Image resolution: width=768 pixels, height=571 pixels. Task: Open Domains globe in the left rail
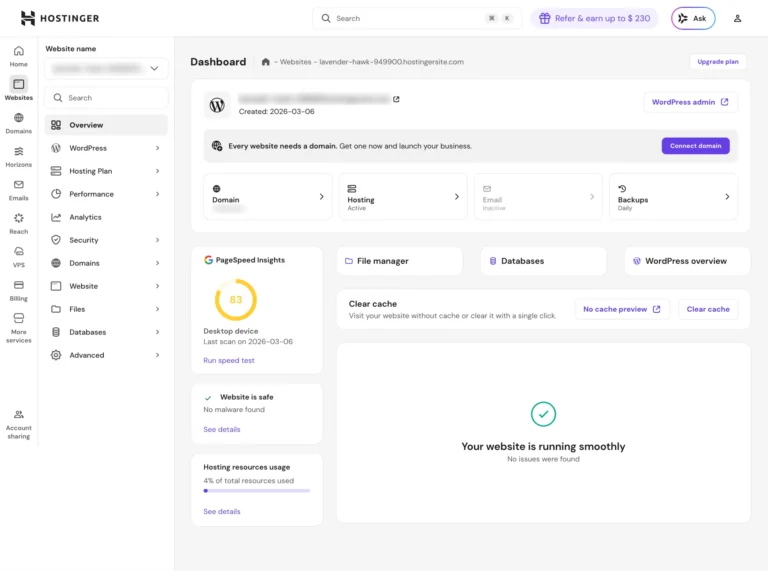(x=19, y=123)
